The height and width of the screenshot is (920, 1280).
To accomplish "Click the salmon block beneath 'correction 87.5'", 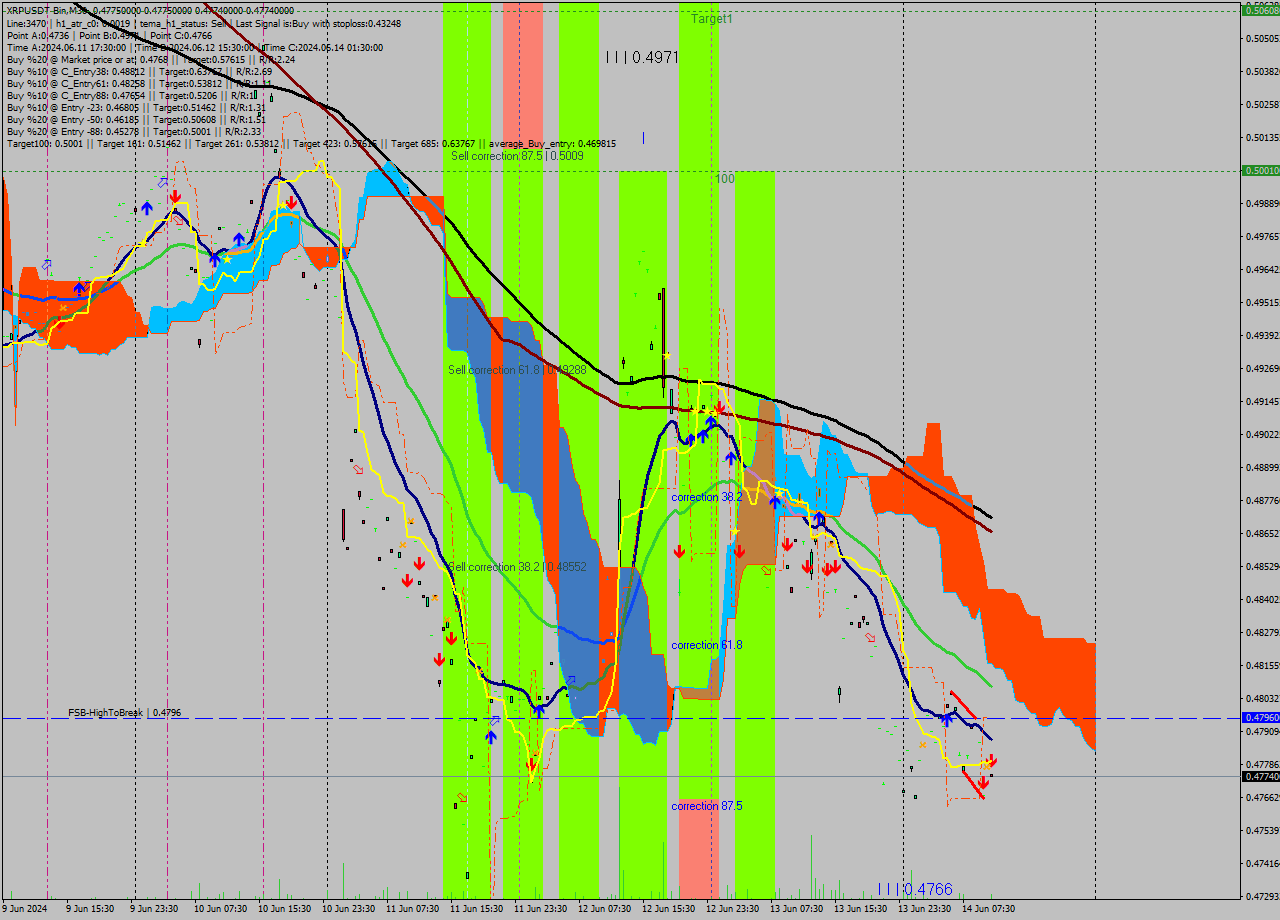I will [699, 848].
